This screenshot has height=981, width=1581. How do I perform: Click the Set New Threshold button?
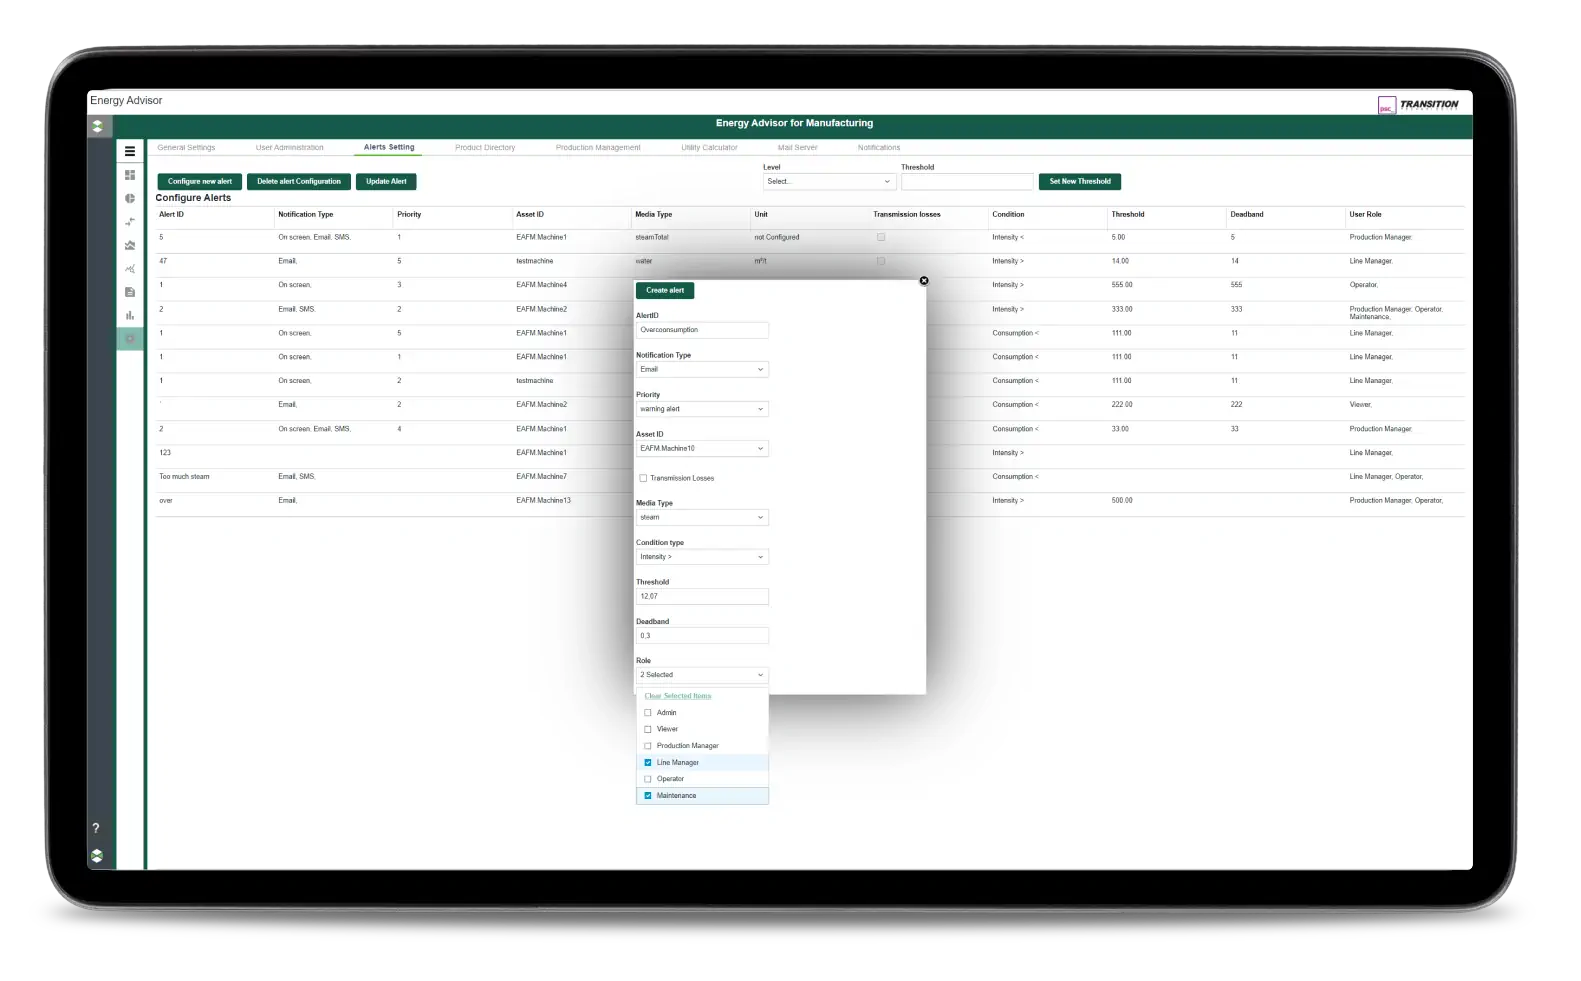click(x=1079, y=182)
